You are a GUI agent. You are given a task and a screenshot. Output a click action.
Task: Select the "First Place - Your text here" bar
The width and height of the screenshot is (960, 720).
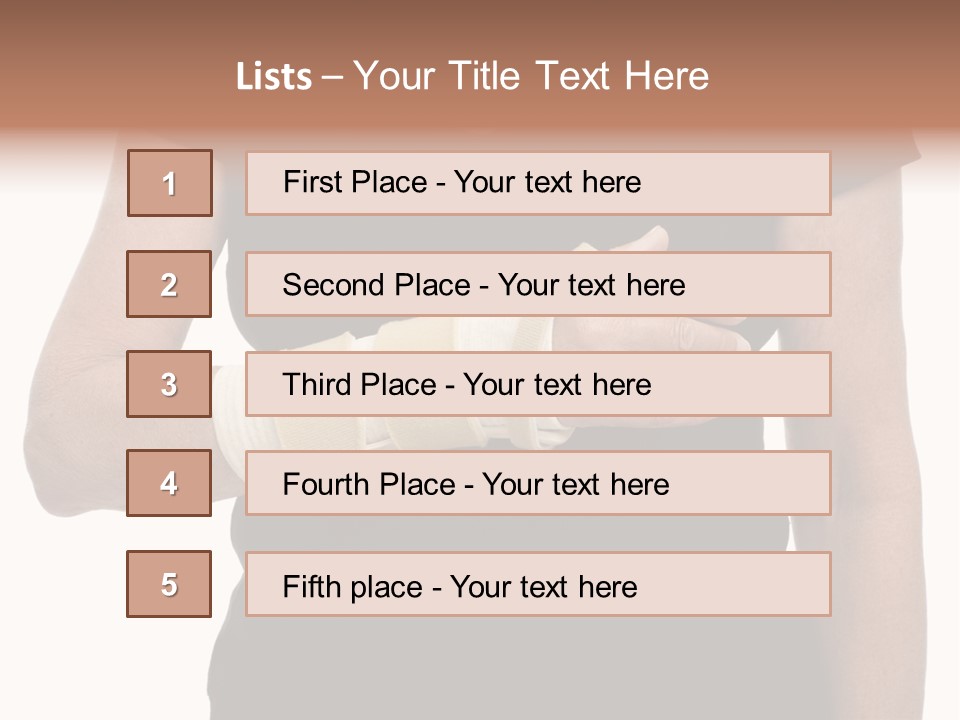coord(538,183)
